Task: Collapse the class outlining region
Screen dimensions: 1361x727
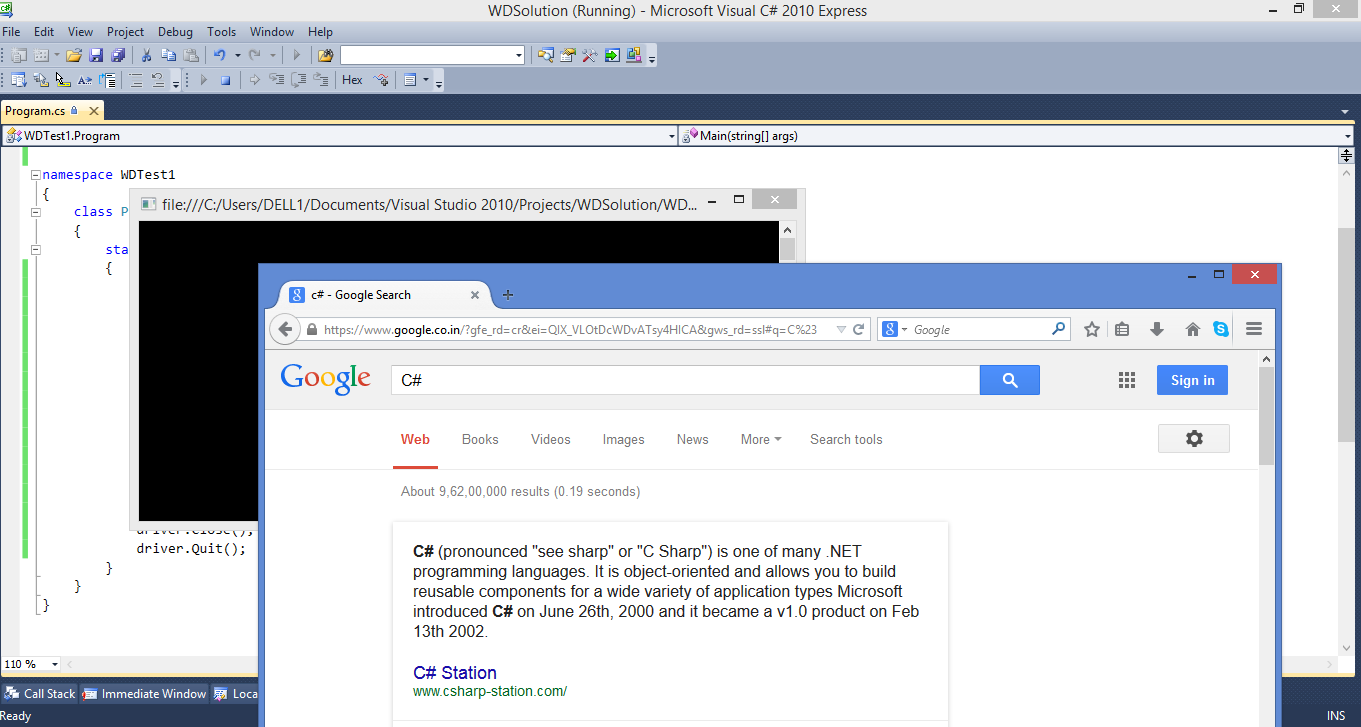Action: coord(35,212)
